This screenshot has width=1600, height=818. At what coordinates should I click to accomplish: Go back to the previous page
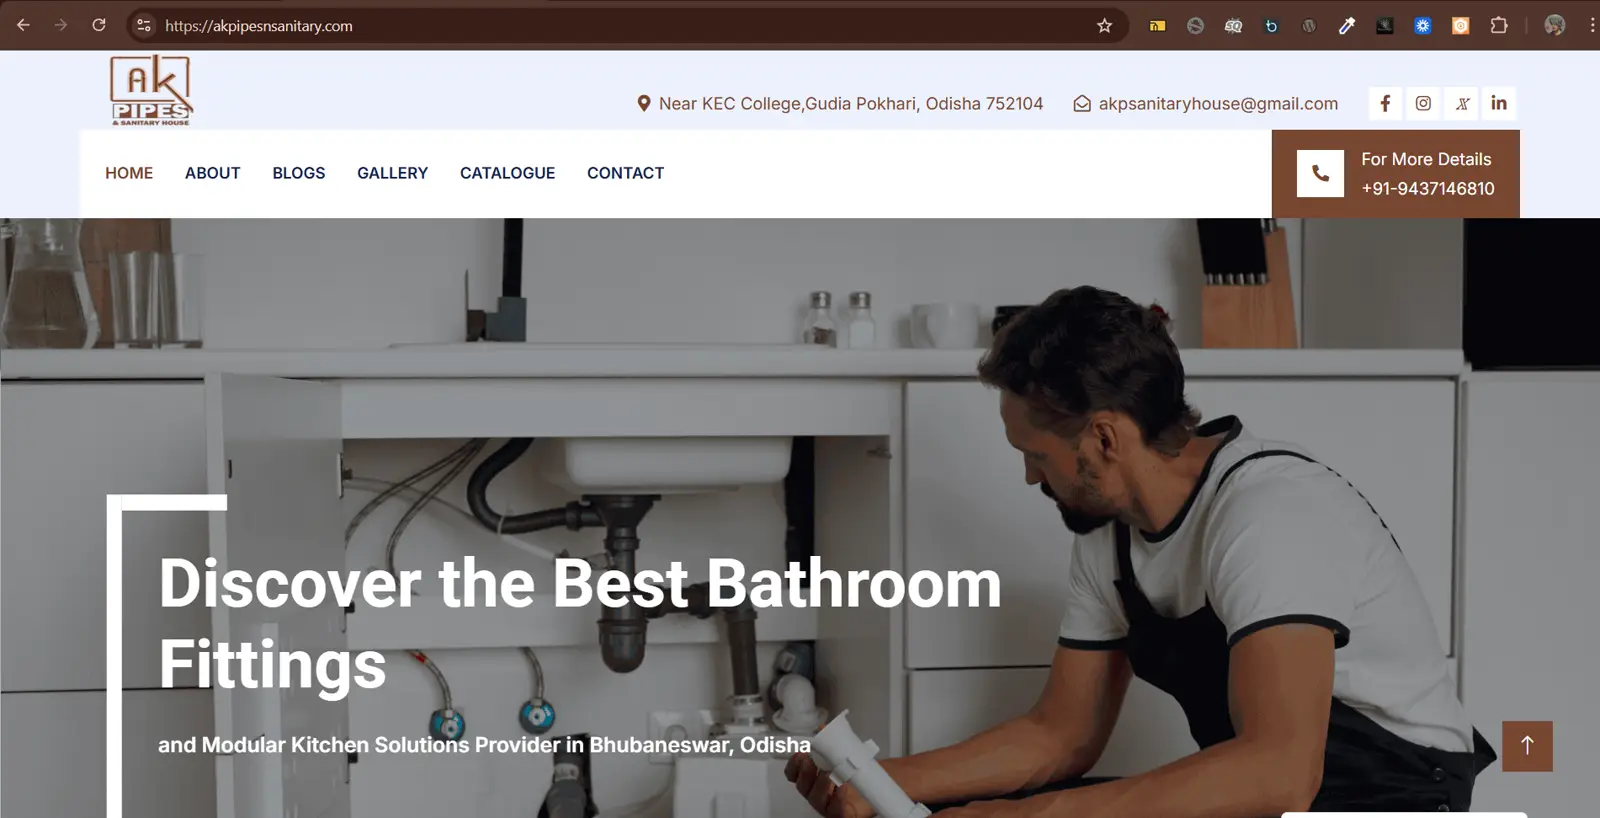pyautogui.click(x=23, y=25)
